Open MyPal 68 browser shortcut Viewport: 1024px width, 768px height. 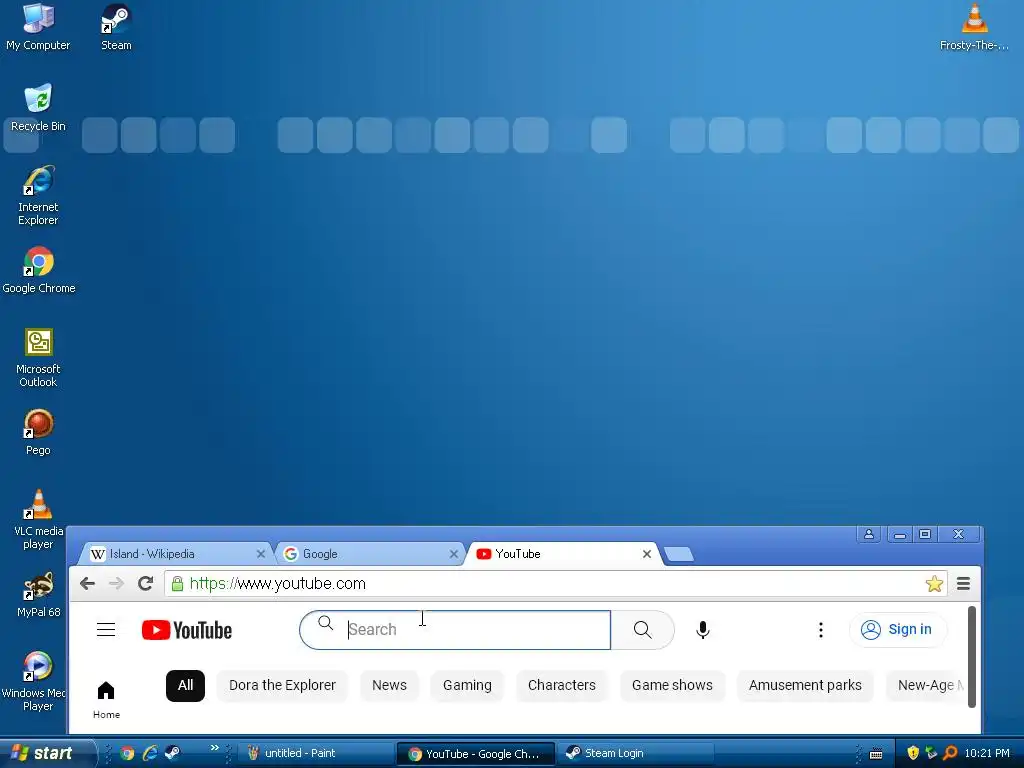click(38, 594)
